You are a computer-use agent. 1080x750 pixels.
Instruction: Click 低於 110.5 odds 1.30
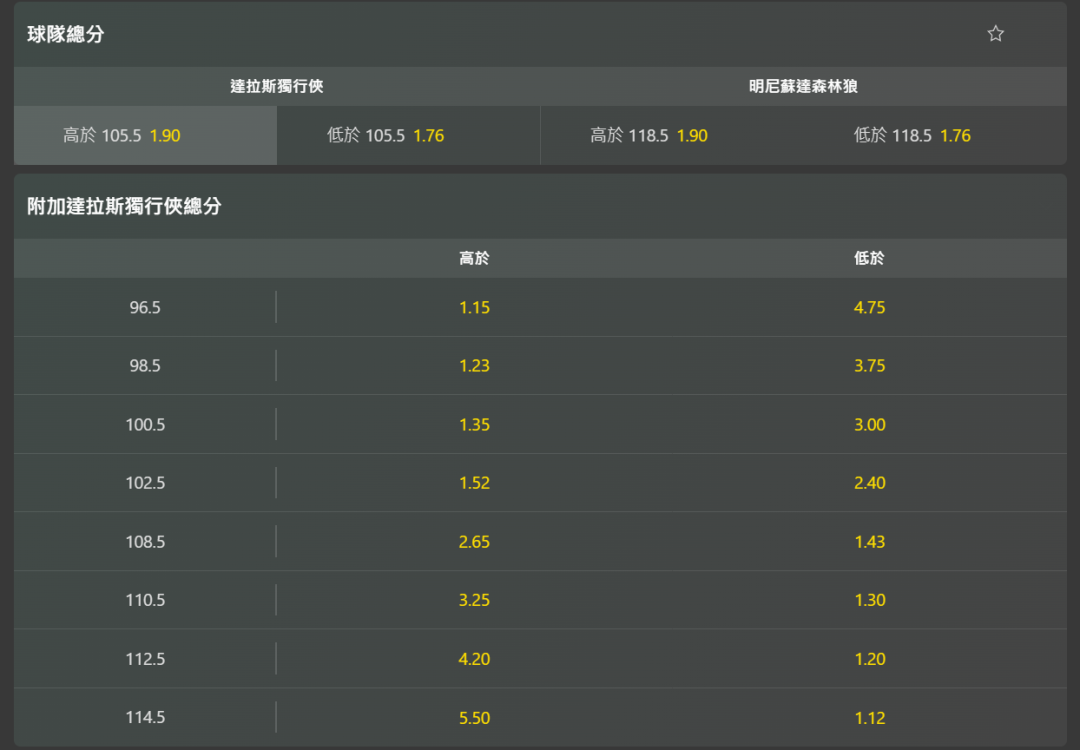click(x=869, y=600)
